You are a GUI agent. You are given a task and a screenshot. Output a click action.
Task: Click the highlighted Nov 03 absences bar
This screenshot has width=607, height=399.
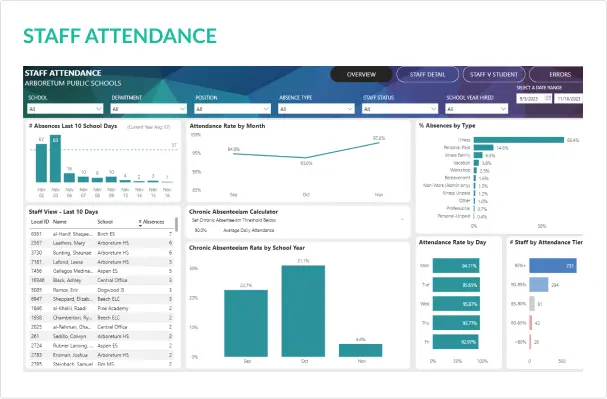(55, 158)
